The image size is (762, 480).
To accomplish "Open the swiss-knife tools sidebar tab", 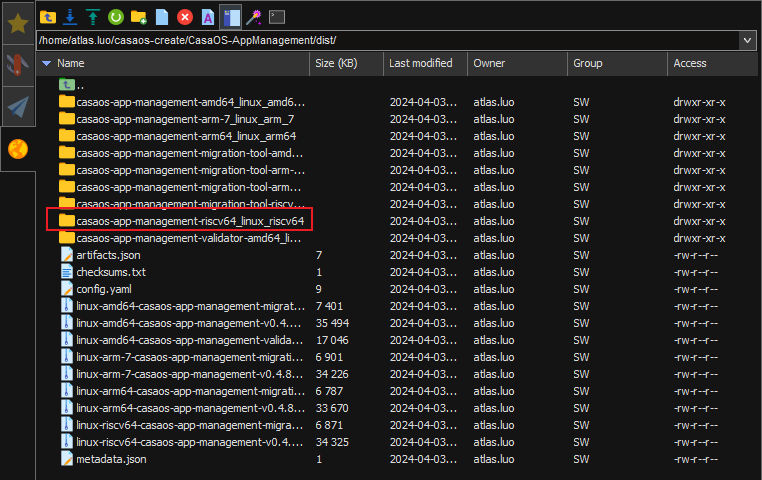I will tap(18, 65).
